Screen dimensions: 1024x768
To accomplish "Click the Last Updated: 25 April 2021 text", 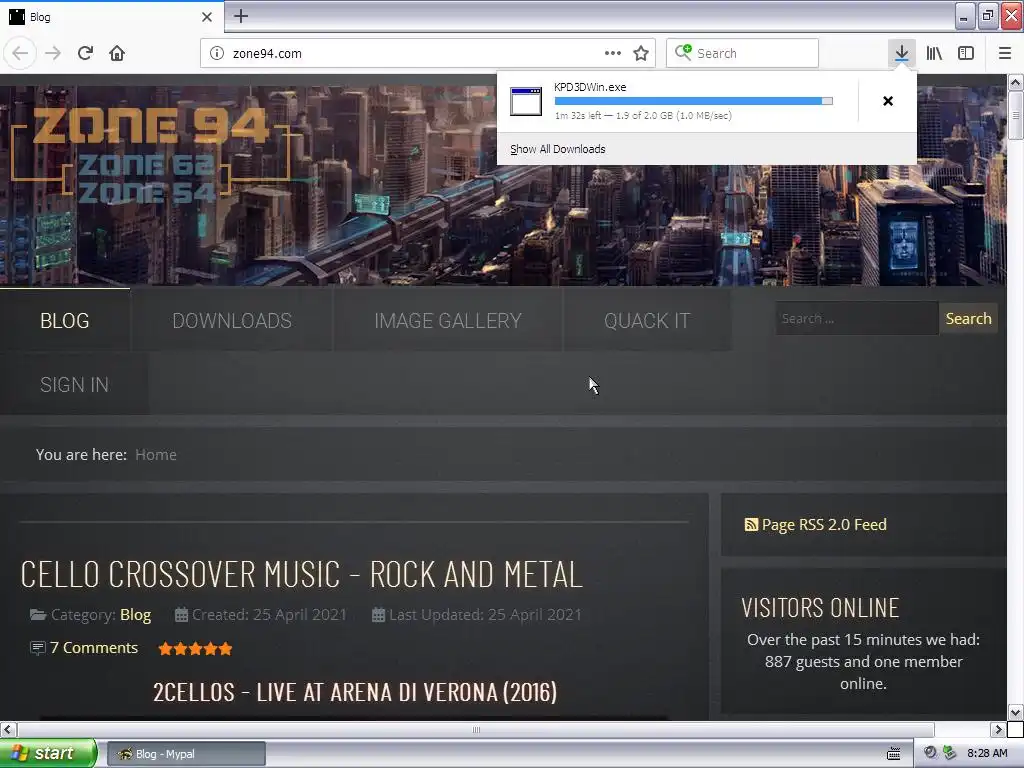I will click(485, 615).
